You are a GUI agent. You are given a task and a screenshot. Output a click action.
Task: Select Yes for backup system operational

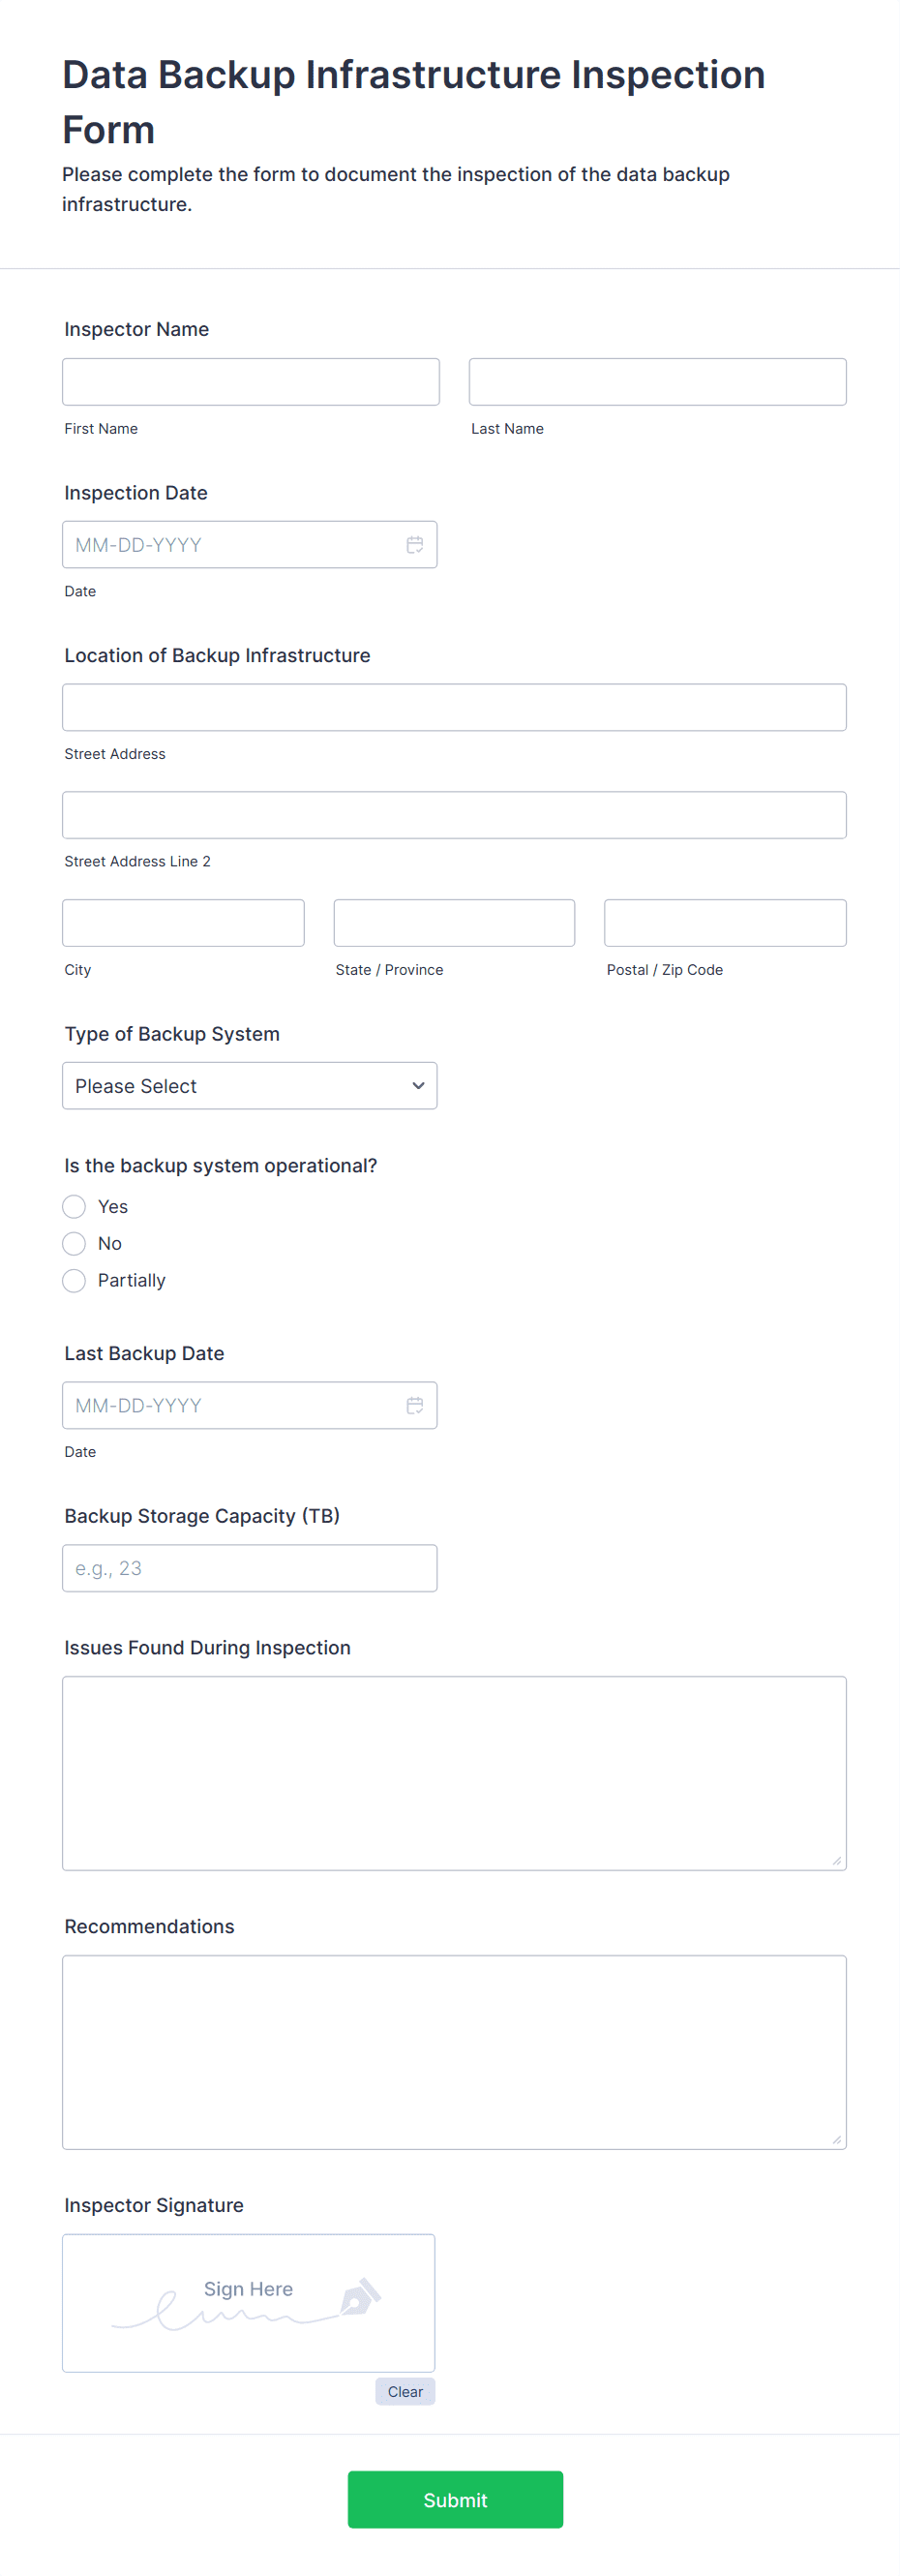pos(74,1206)
